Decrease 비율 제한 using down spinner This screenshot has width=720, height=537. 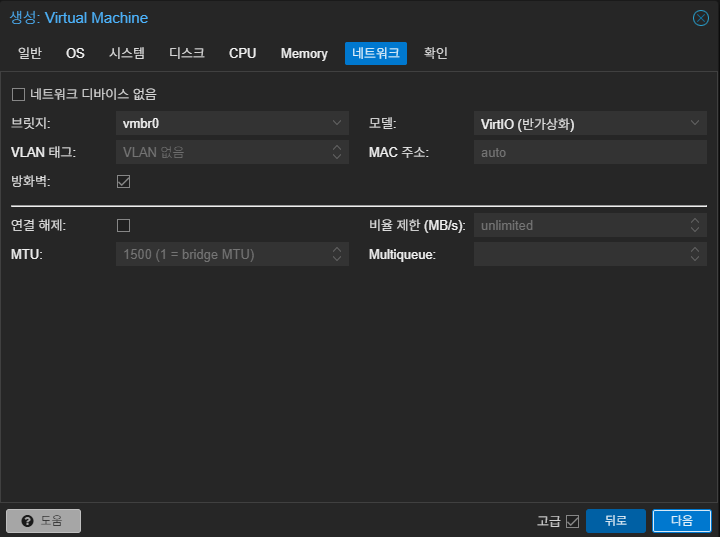(695, 230)
